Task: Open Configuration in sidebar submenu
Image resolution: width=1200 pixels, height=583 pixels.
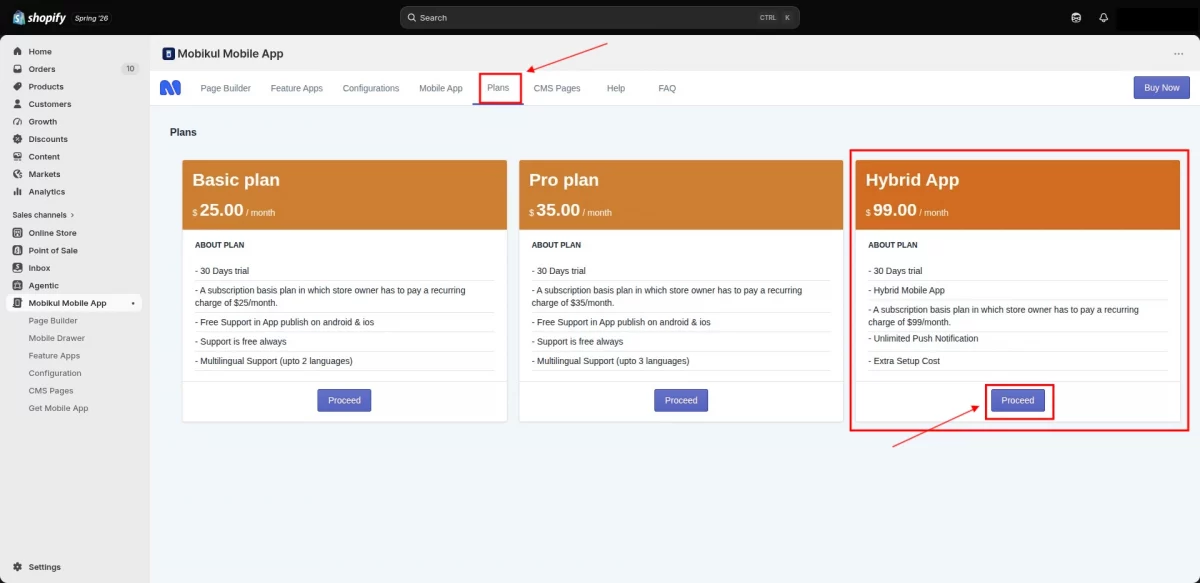Action: point(55,373)
